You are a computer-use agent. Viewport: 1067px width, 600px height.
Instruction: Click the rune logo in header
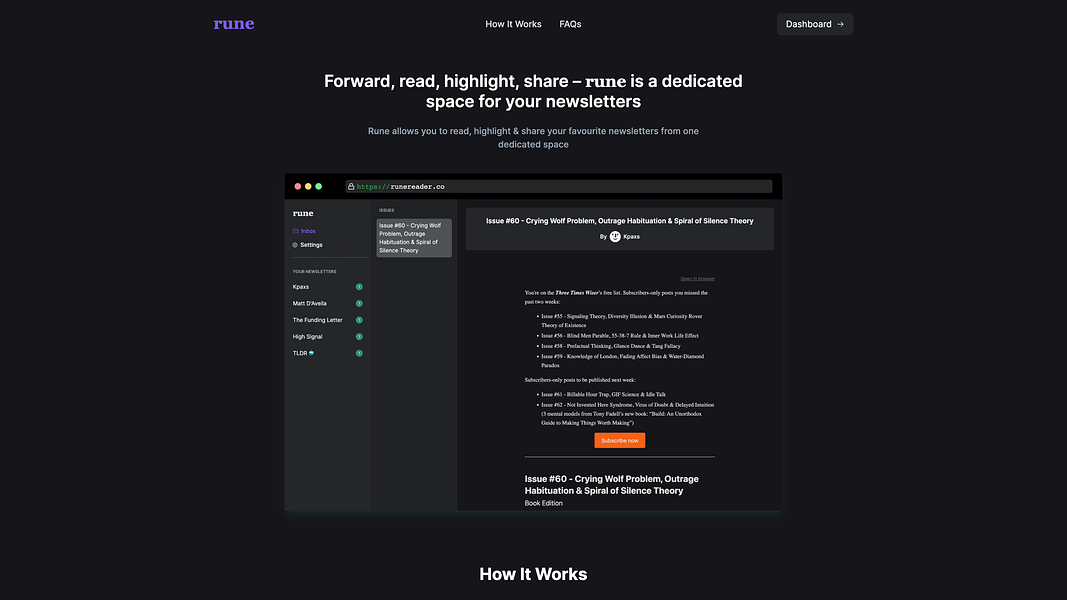coord(234,24)
